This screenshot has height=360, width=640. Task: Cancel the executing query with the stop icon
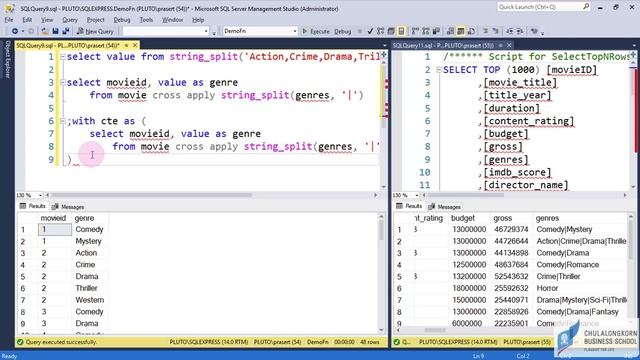[360, 31]
